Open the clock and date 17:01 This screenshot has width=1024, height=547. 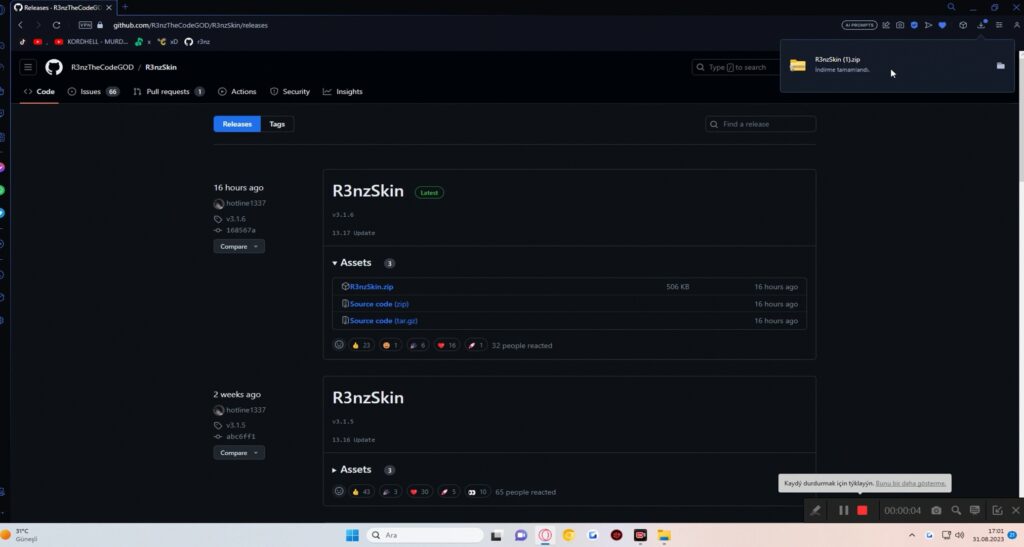pyautogui.click(x=988, y=535)
